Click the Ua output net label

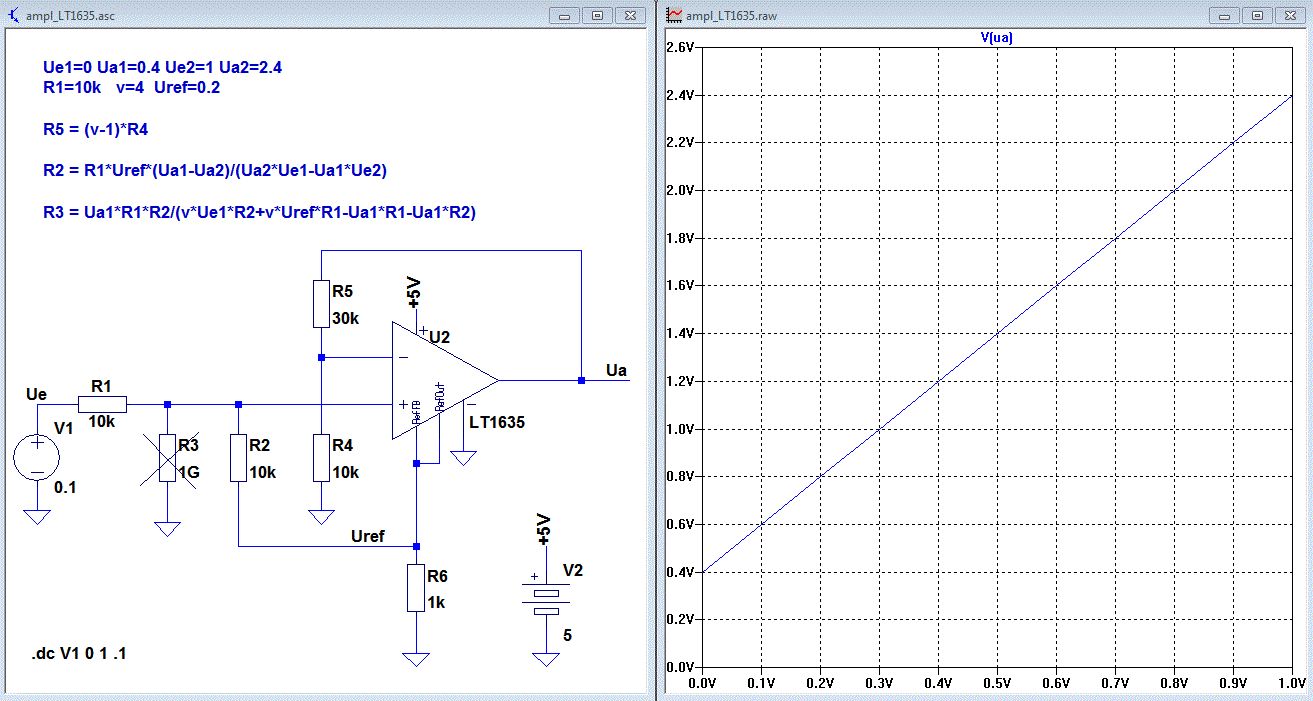click(x=617, y=371)
